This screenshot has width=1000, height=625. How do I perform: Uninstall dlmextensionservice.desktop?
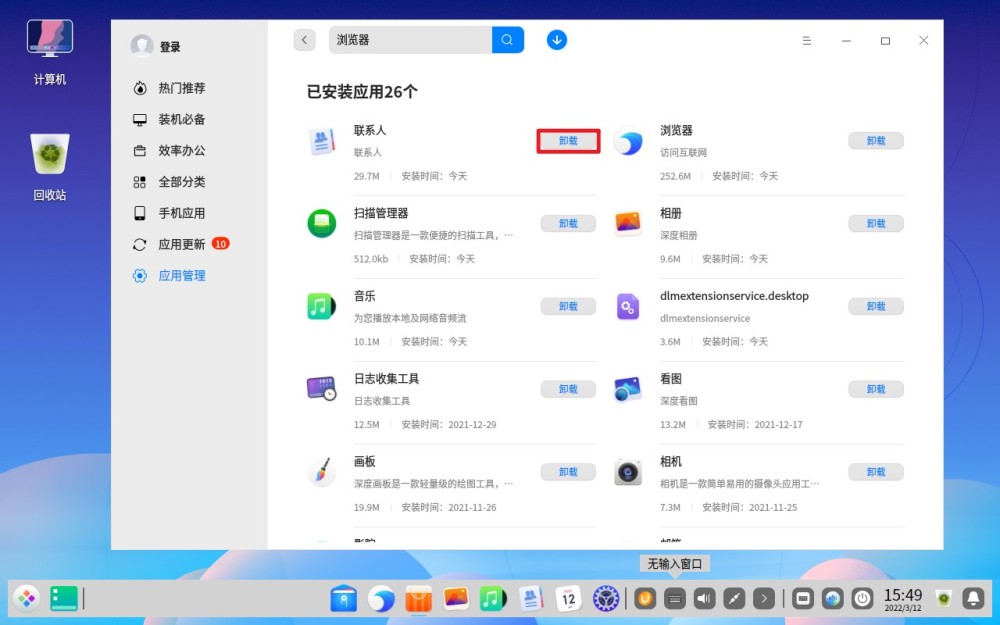(x=876, y=306)
